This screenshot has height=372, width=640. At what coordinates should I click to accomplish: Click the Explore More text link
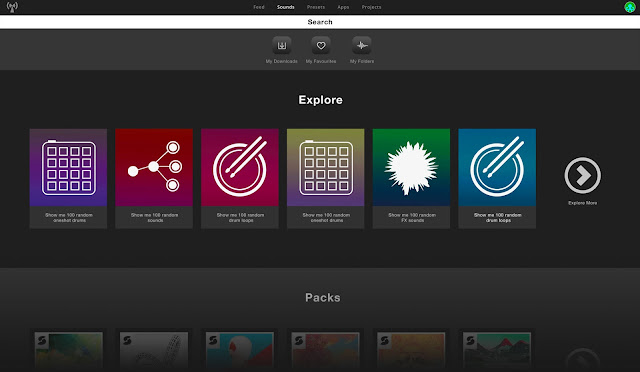582,203
